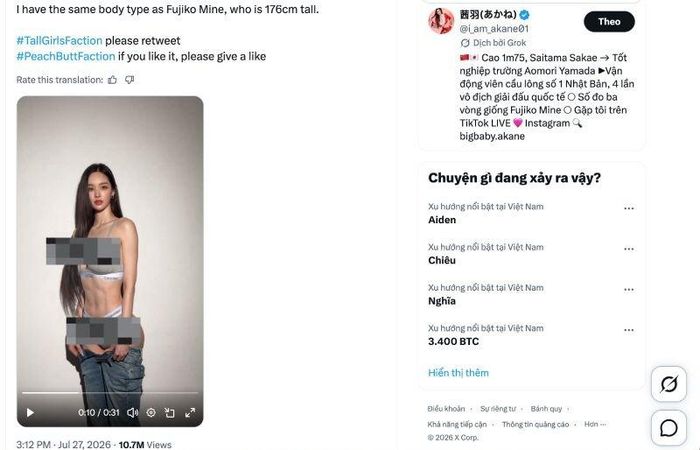
Task: Open more options for Nghĩa trend
Action: (629, 290)
